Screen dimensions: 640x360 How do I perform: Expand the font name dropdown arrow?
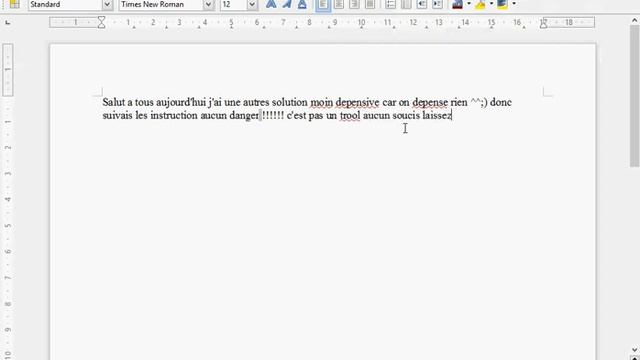(x=209, y=4)
